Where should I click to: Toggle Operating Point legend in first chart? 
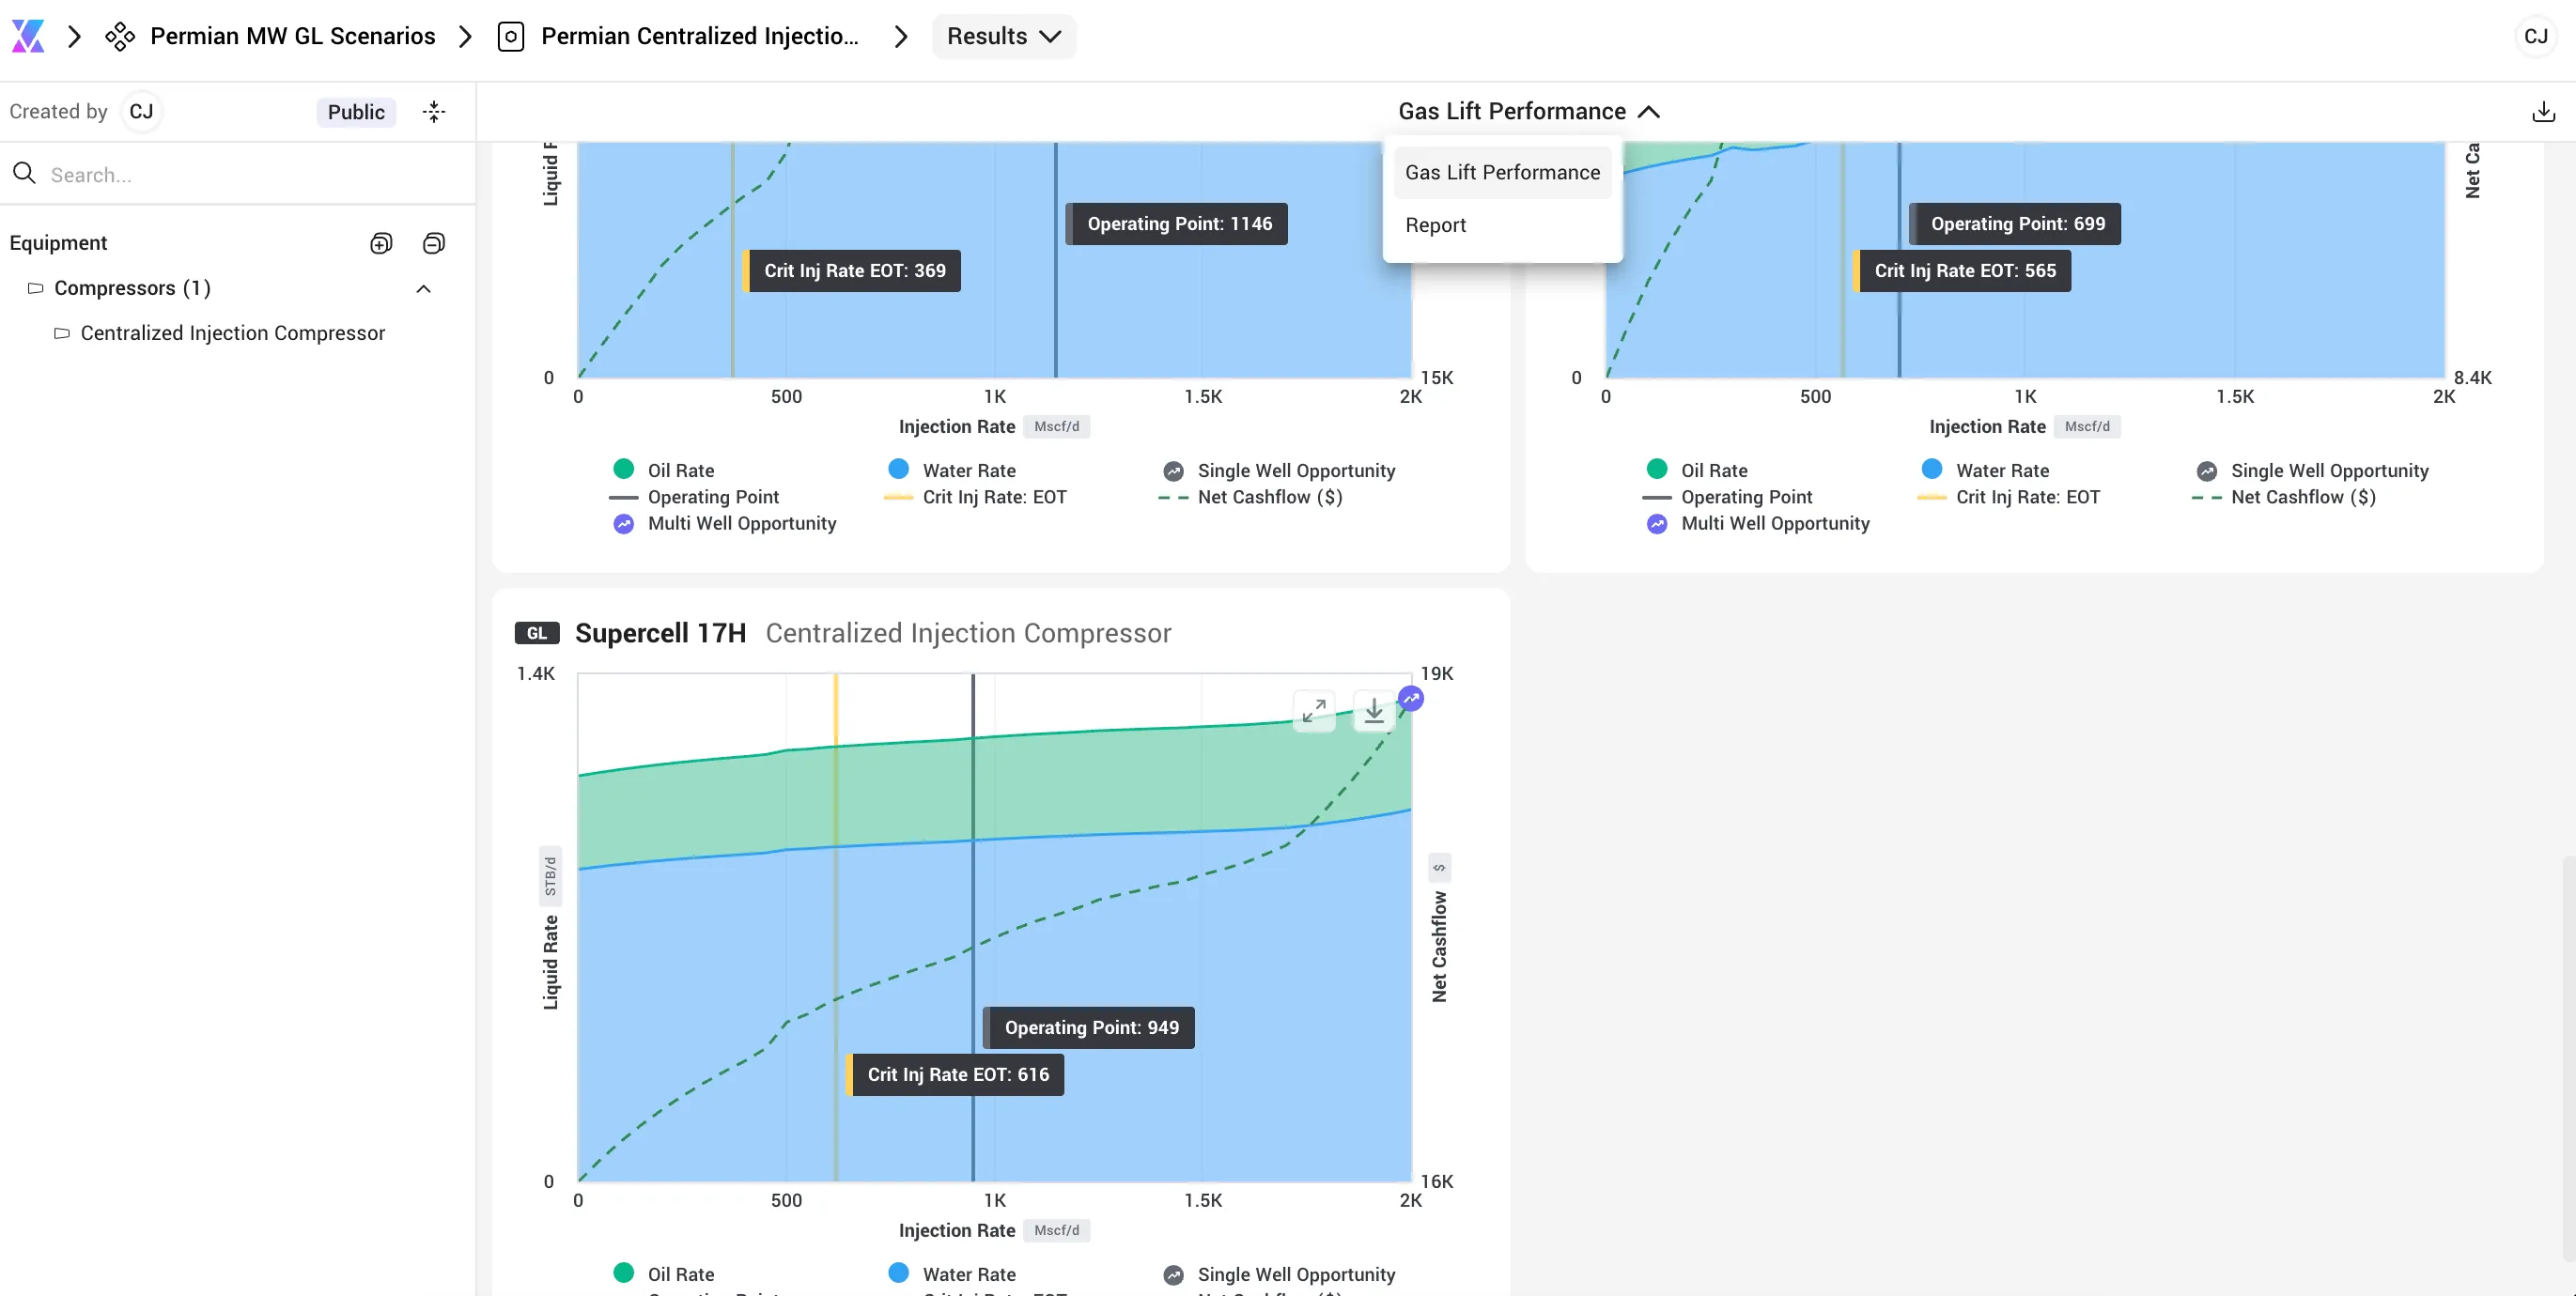pyautogui.click(x=694, y=497)
